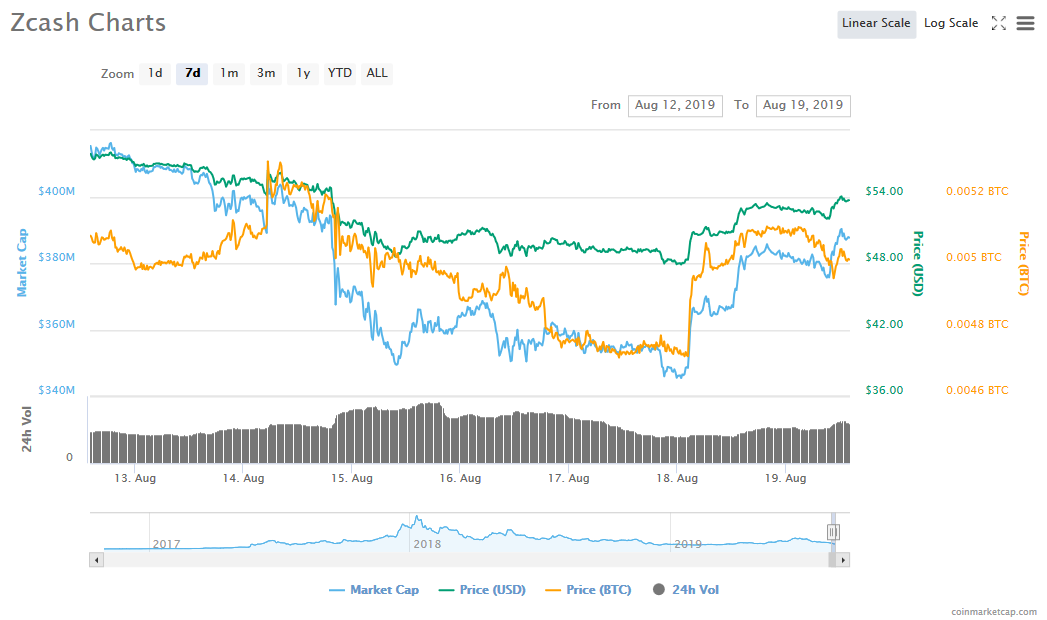Click the 0.0046 BTC axis label
The image size is (1047, 620).
(977, 390)
